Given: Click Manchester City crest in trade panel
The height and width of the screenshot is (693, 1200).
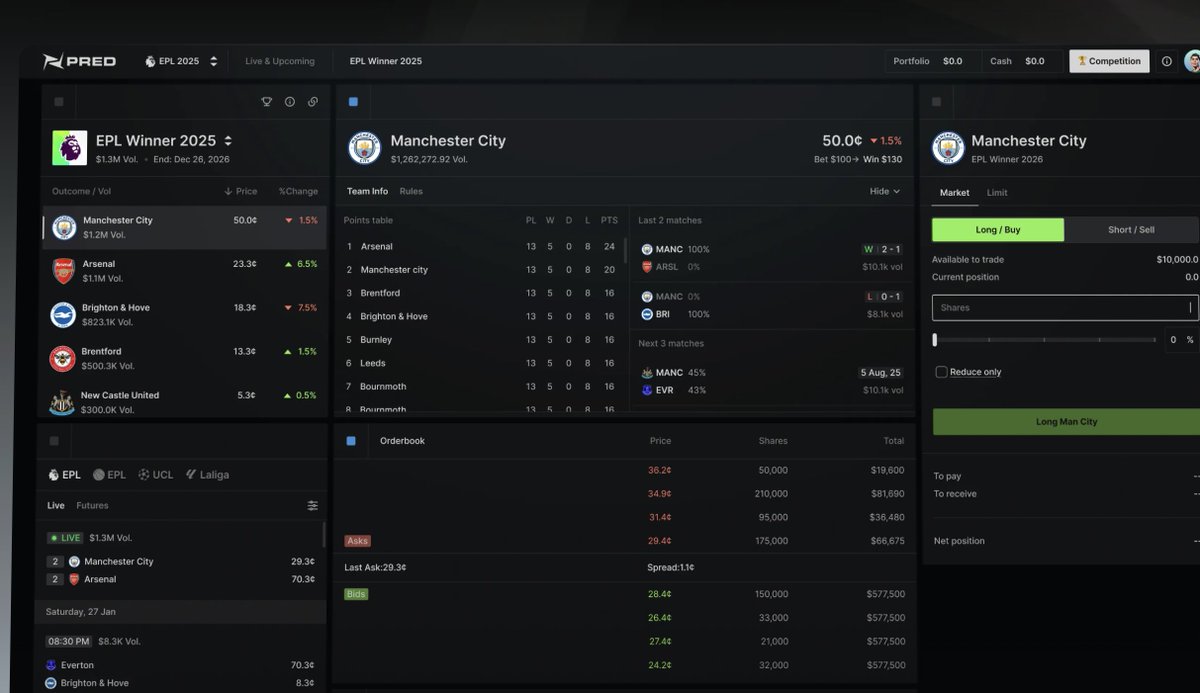Looking at the screenshot, I should pos(948,148).
